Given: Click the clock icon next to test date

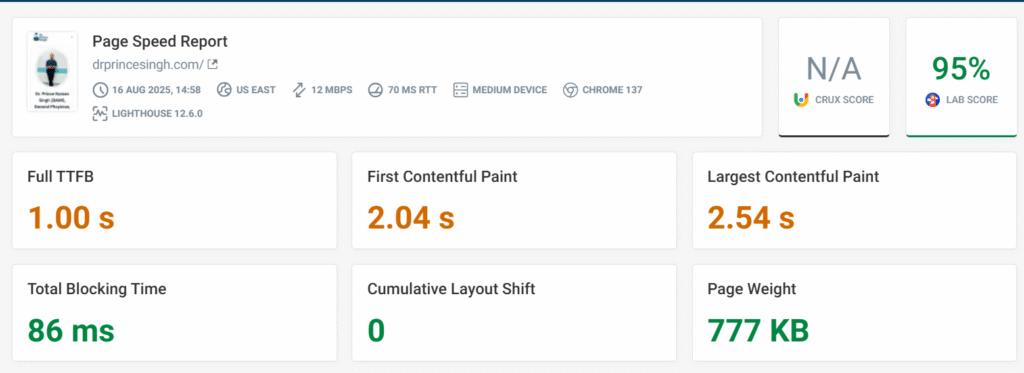Looking at the screenshot, I should 100,89.
